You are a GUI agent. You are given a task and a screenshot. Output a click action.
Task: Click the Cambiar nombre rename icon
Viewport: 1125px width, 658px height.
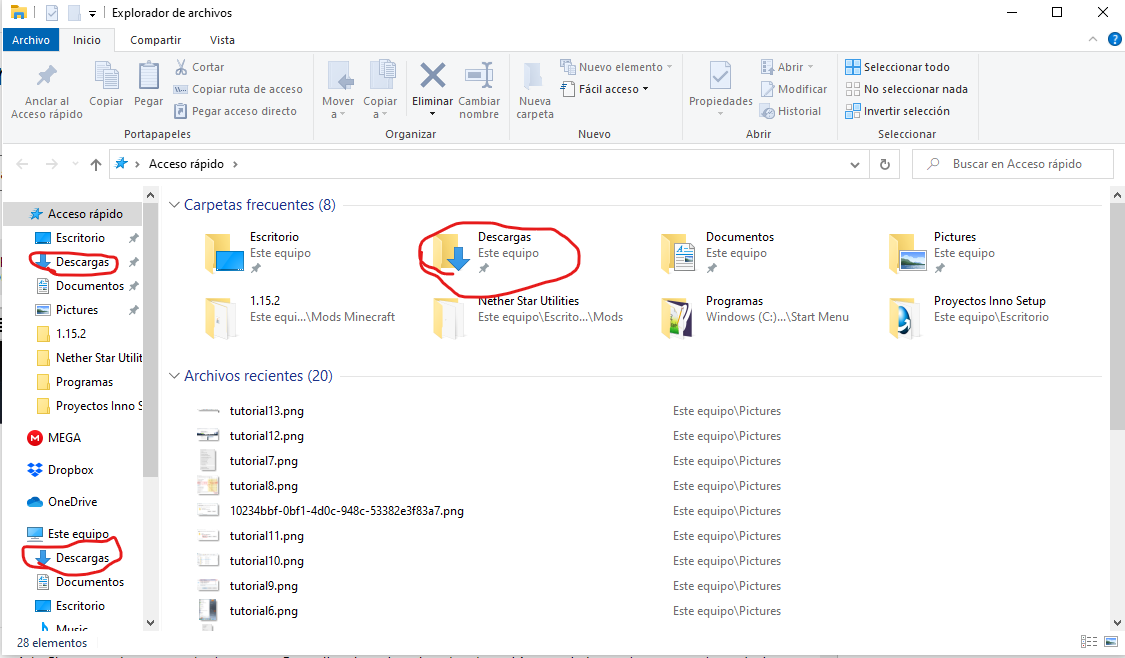pyautogui.click(x=479, y=76)
